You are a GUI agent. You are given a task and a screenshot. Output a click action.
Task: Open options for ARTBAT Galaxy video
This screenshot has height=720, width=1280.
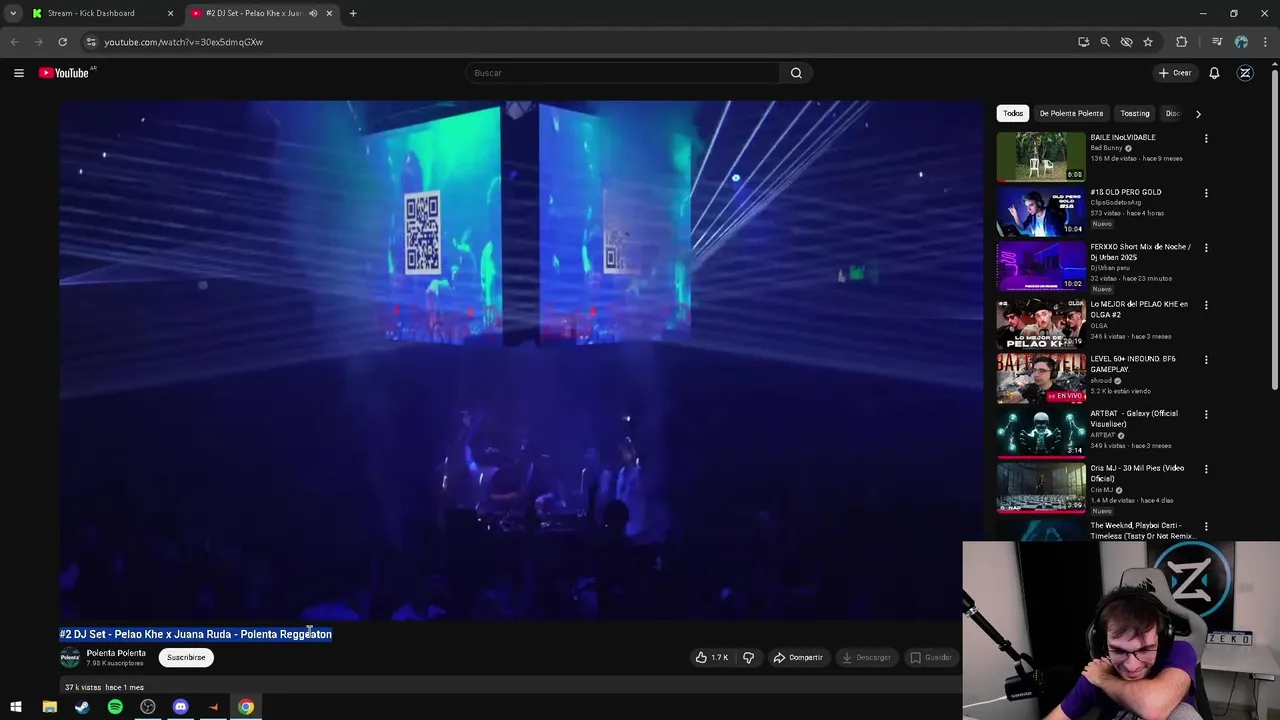click(1206, 414)
